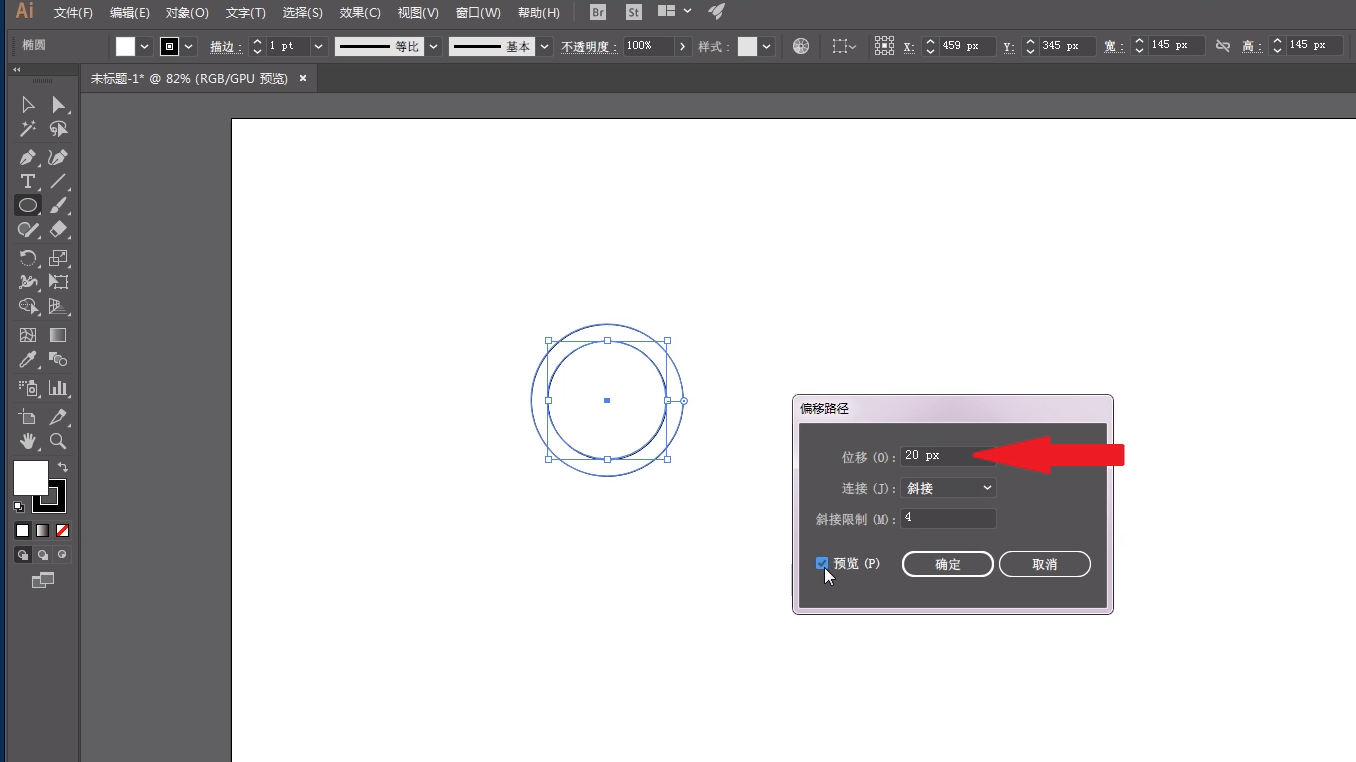1356x762 pixels.
Task: Reset to default fill and stroke
Action: pyautogui.click(x=18, y=507)
